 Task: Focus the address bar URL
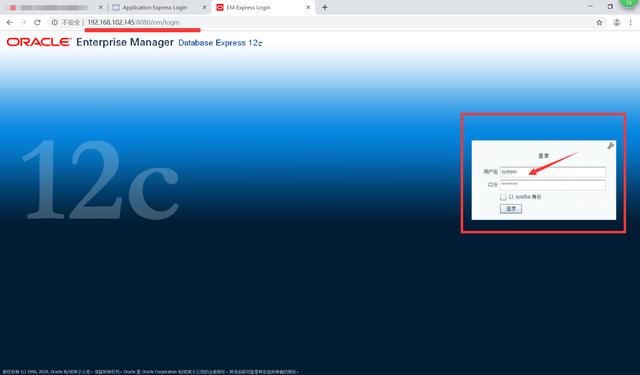(x=133, y=22)
